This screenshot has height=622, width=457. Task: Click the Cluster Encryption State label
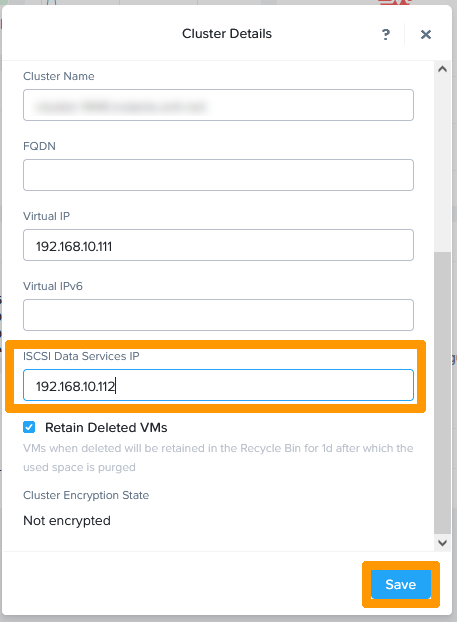[86, 495]
